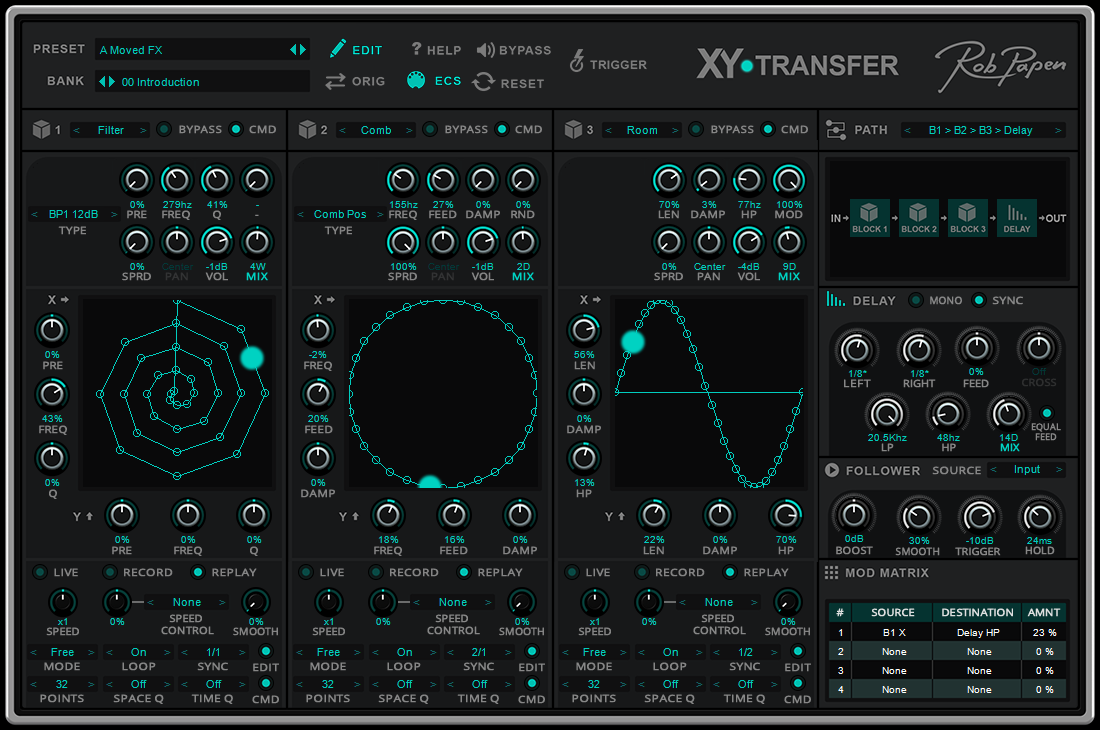
Task: Click the bank arrows next to 00 Introduction
Action: [107, 81]
